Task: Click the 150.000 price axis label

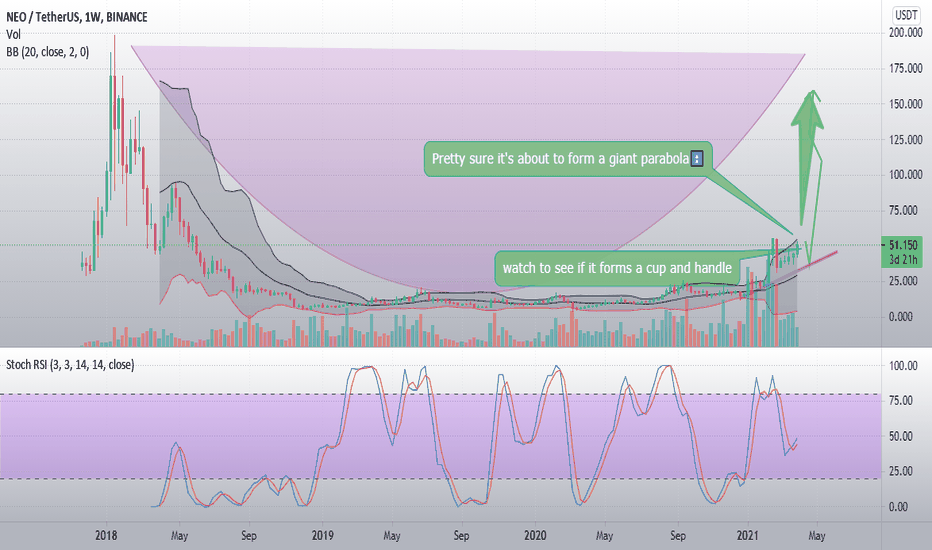Action: point(905,104)
